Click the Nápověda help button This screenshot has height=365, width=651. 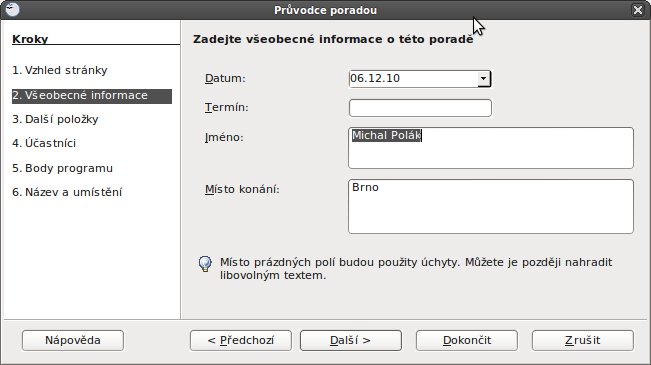[x=73, y=341]
